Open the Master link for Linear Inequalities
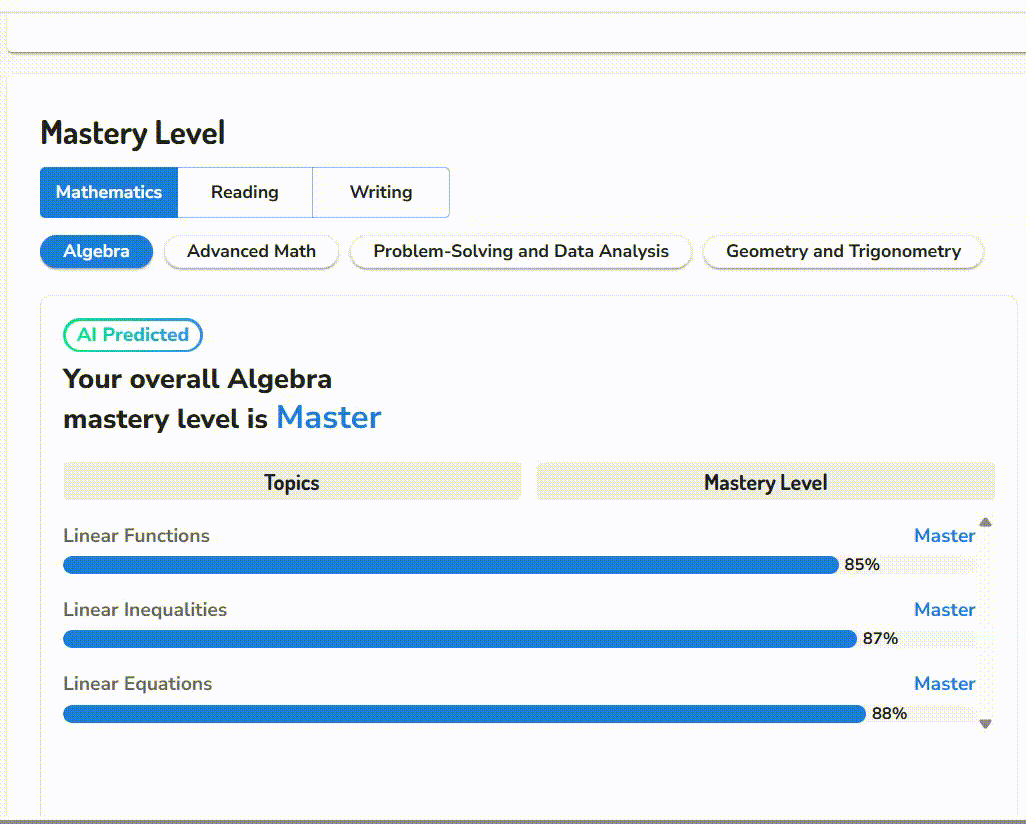1026x824 pixels. click(944, 609)
